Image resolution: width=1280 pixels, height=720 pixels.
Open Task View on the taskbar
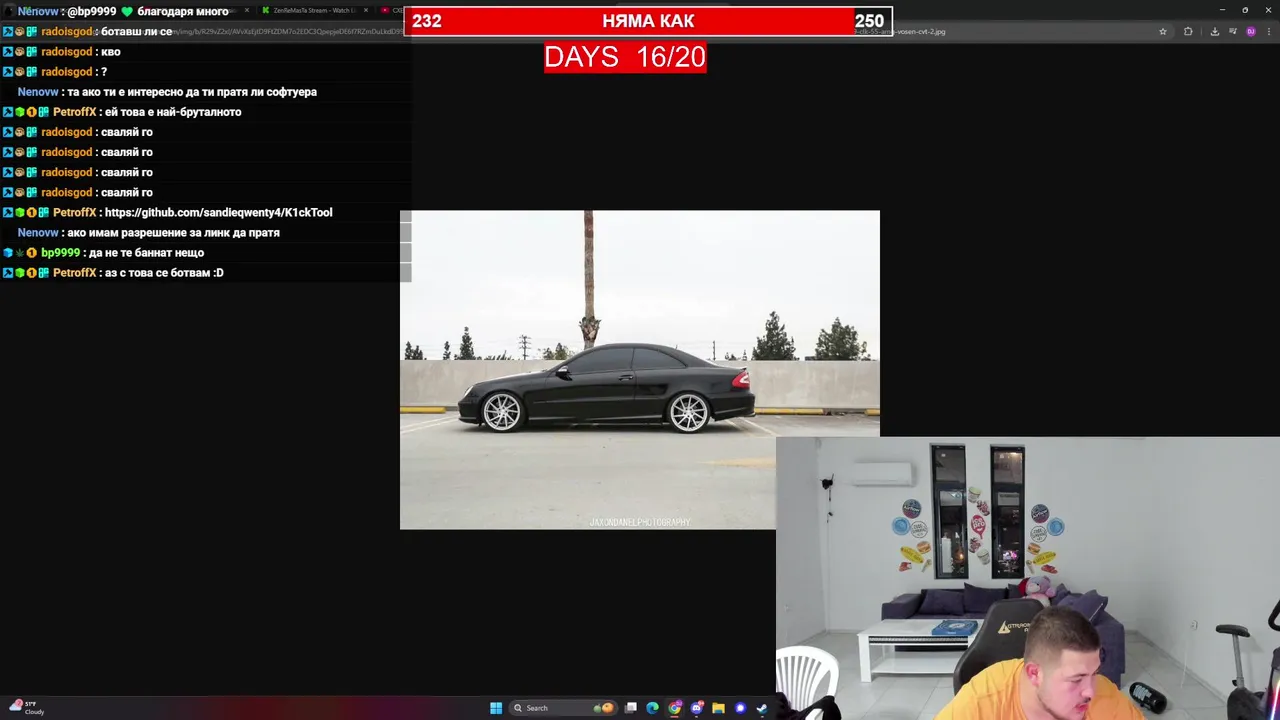[631, 708]
